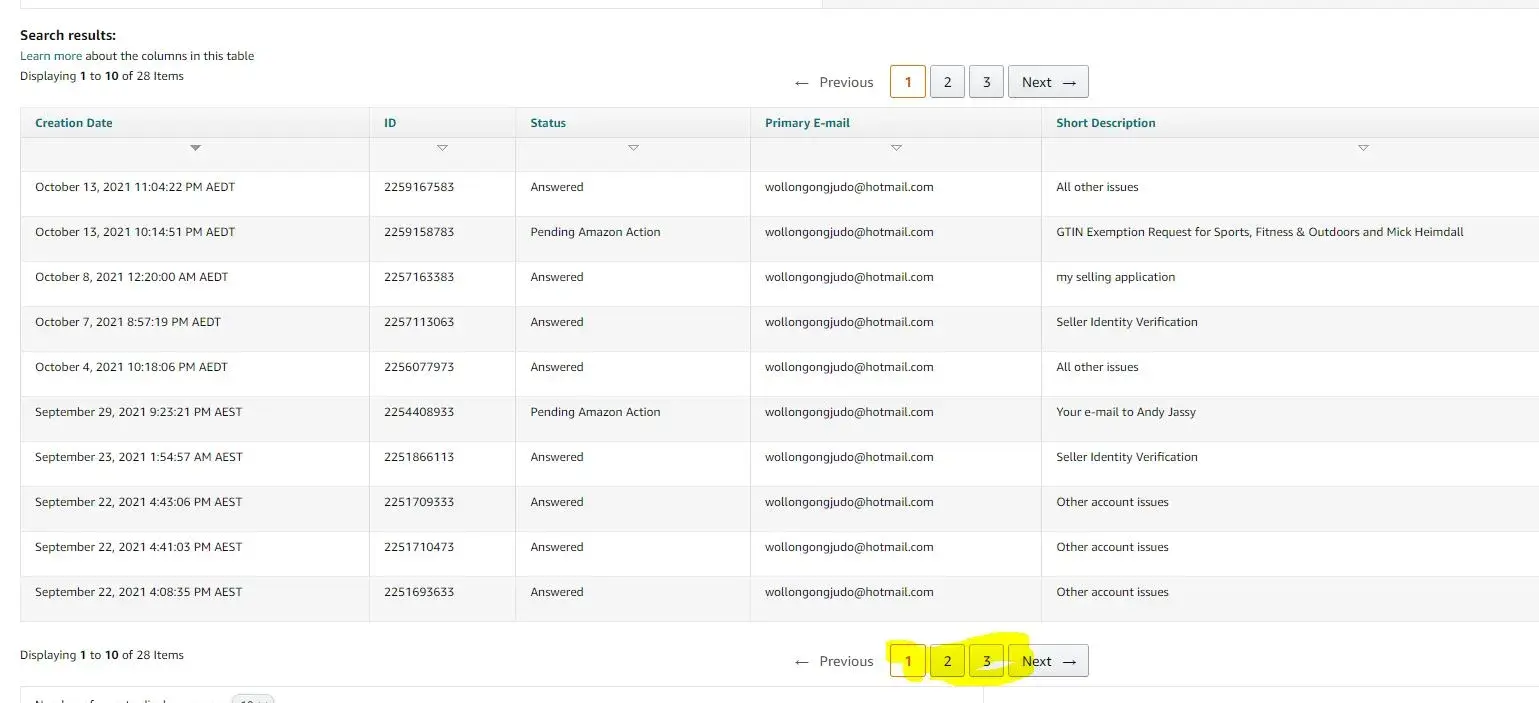Select page 3 in bottom pagination
Viewport: 1539px width, 703px height.
pyautogui.click(x=986, y=661)
